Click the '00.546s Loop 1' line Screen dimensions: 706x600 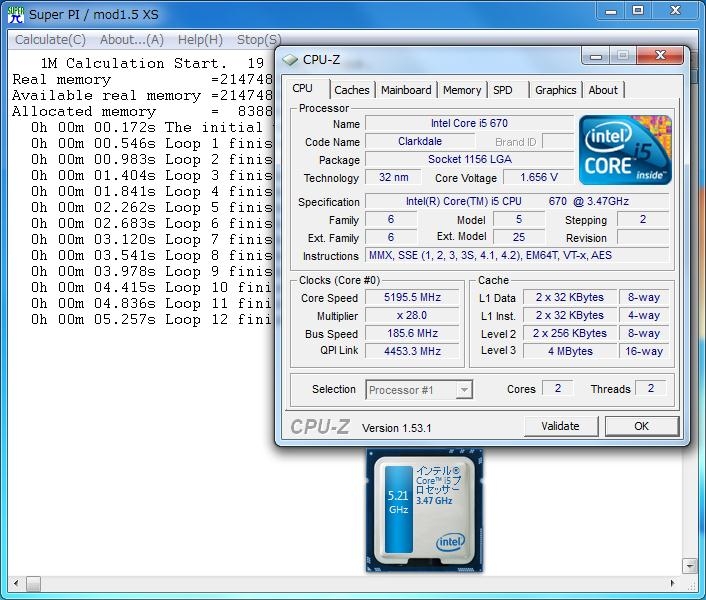click(152, 144)
